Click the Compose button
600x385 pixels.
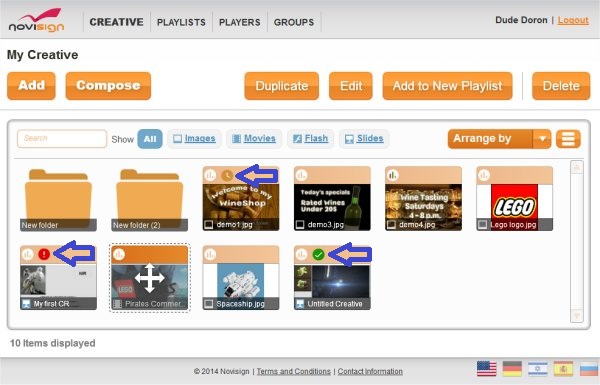(108, 86)
